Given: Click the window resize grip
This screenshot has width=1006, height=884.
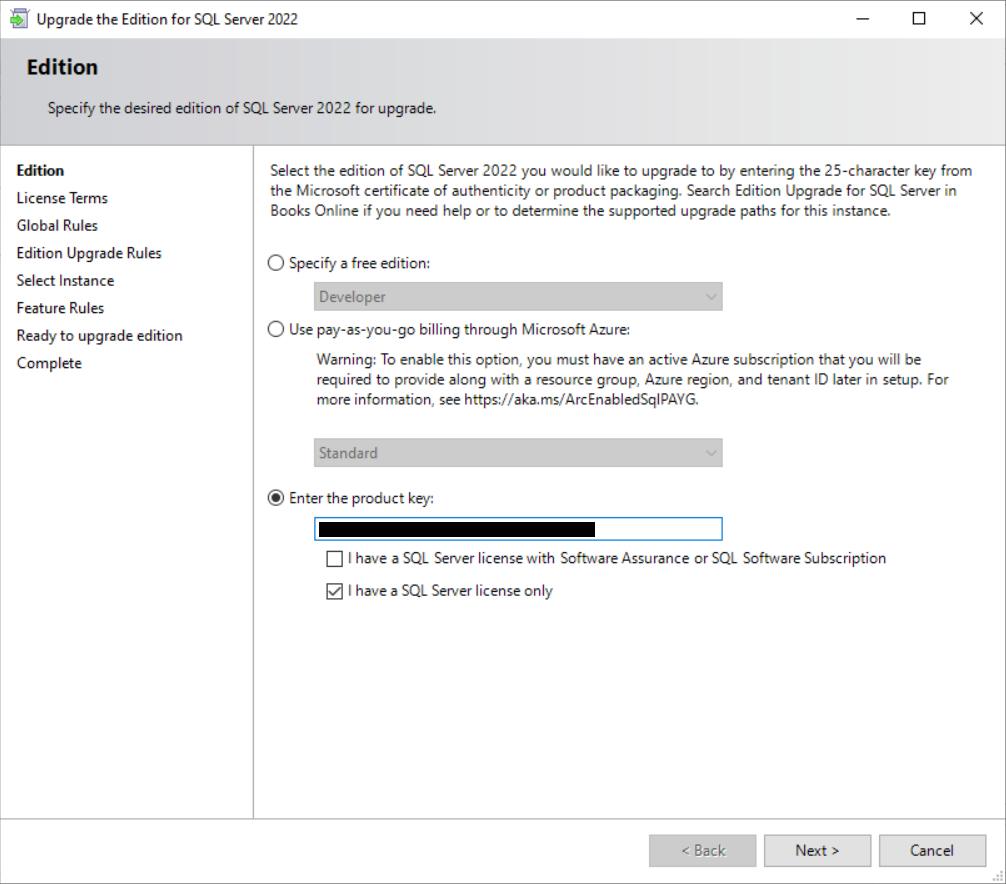Looking at the screenshot, I should 998,876.
